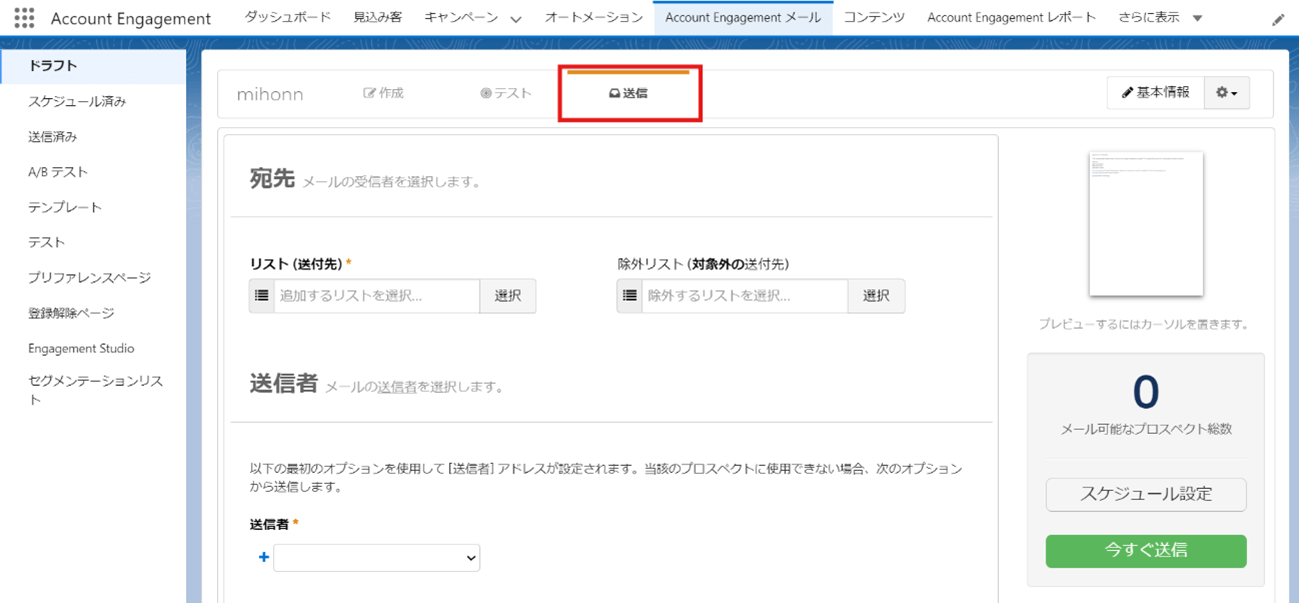
Task: Click 選択 button for リスト (送付先)
Action: pyautogui.click(x=508, y=296)
